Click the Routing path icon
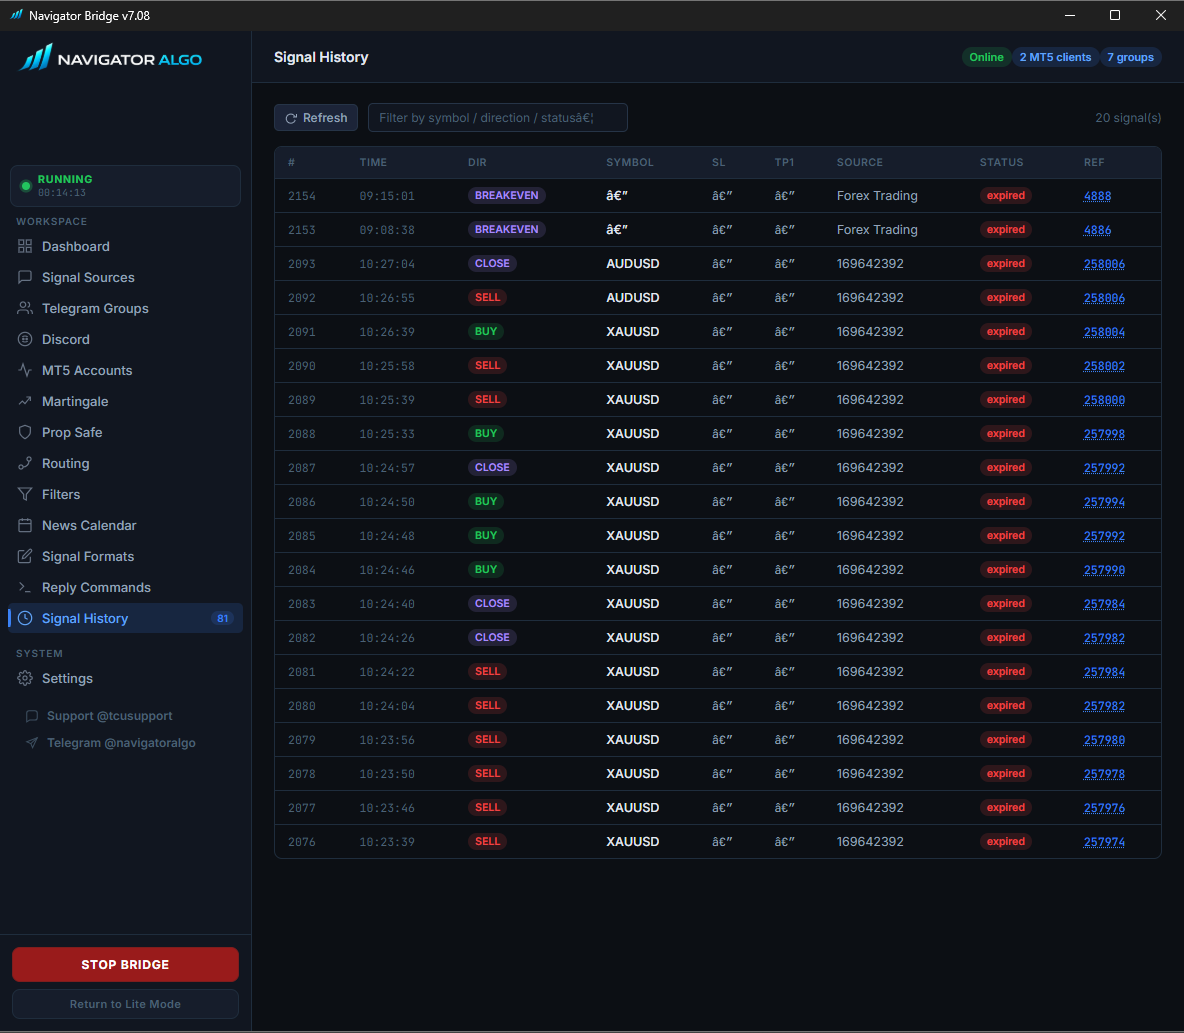The height and width of the screenshot is (1033, 1184). [x=25, y=463]
